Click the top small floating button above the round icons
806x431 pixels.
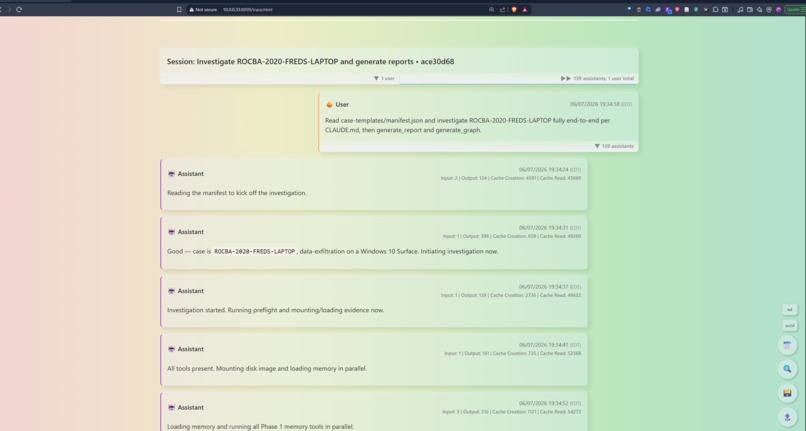[790, 310]
